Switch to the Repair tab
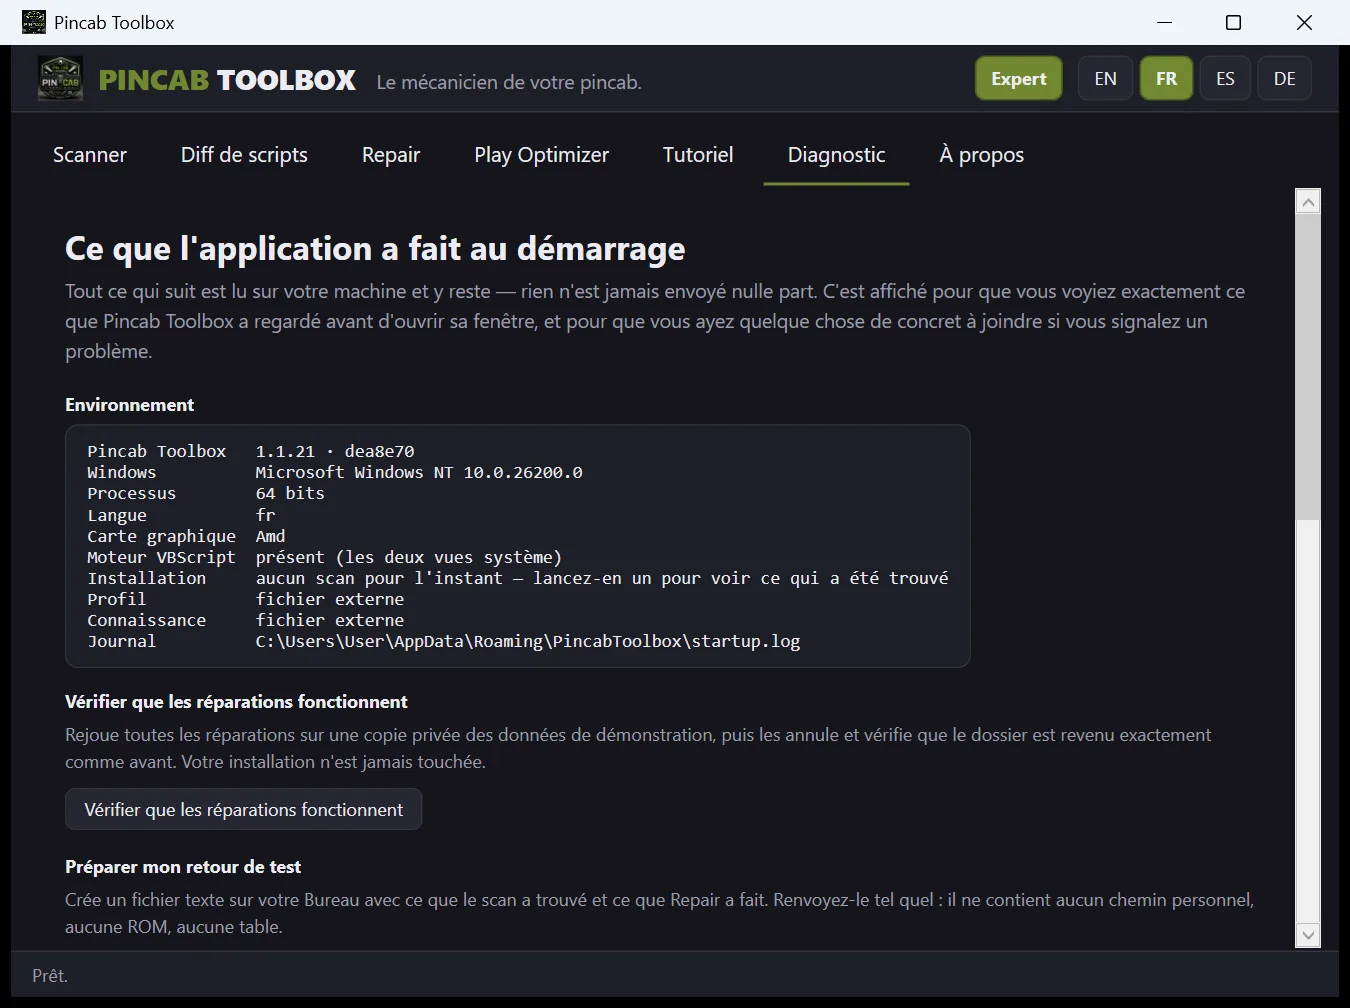Viewport: 1350px width, 1008px height. [x=391, y=155]
